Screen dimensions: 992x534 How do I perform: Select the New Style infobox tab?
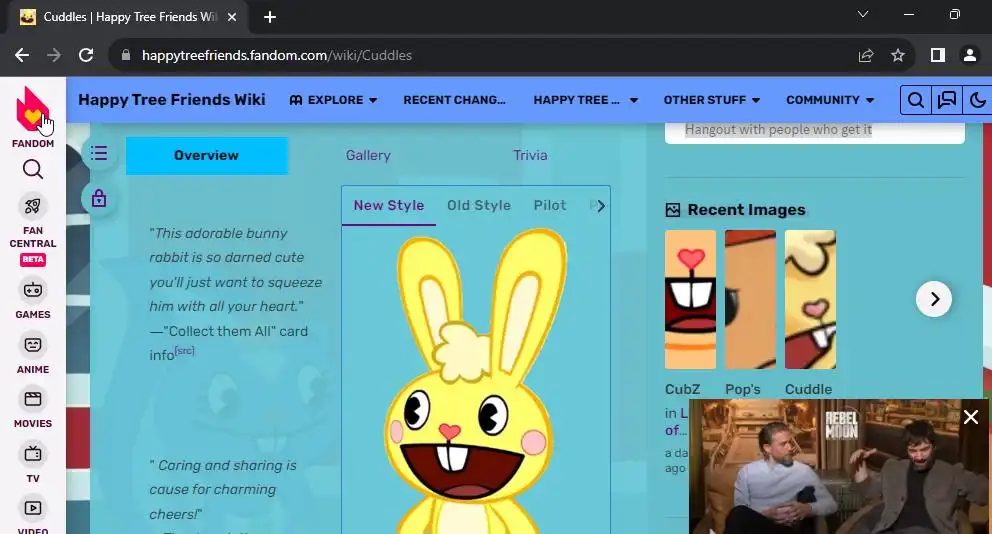click(389, 206)
